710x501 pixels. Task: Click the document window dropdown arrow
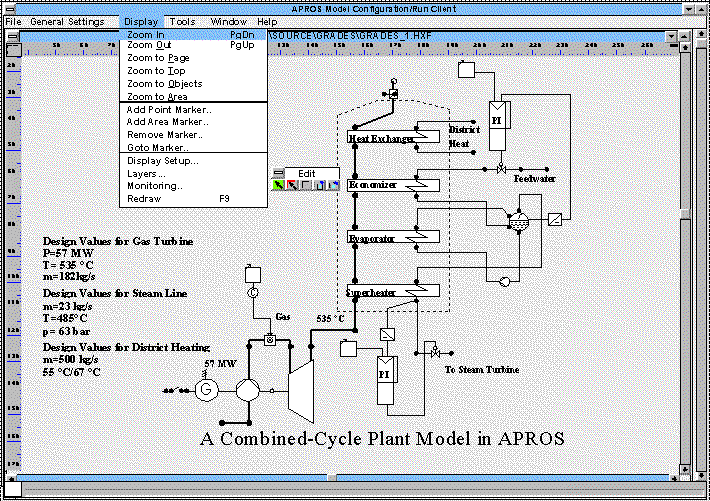(671, 36)
